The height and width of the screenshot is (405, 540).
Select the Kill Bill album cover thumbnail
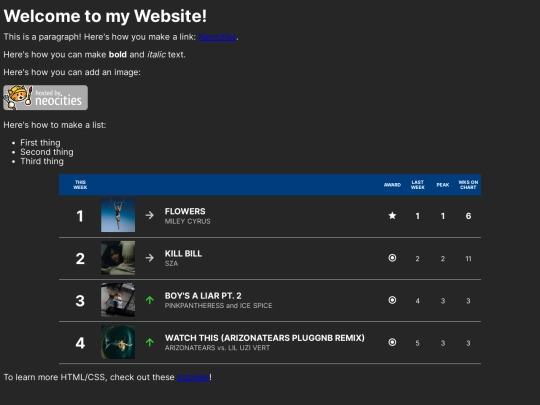click(118, 258)
